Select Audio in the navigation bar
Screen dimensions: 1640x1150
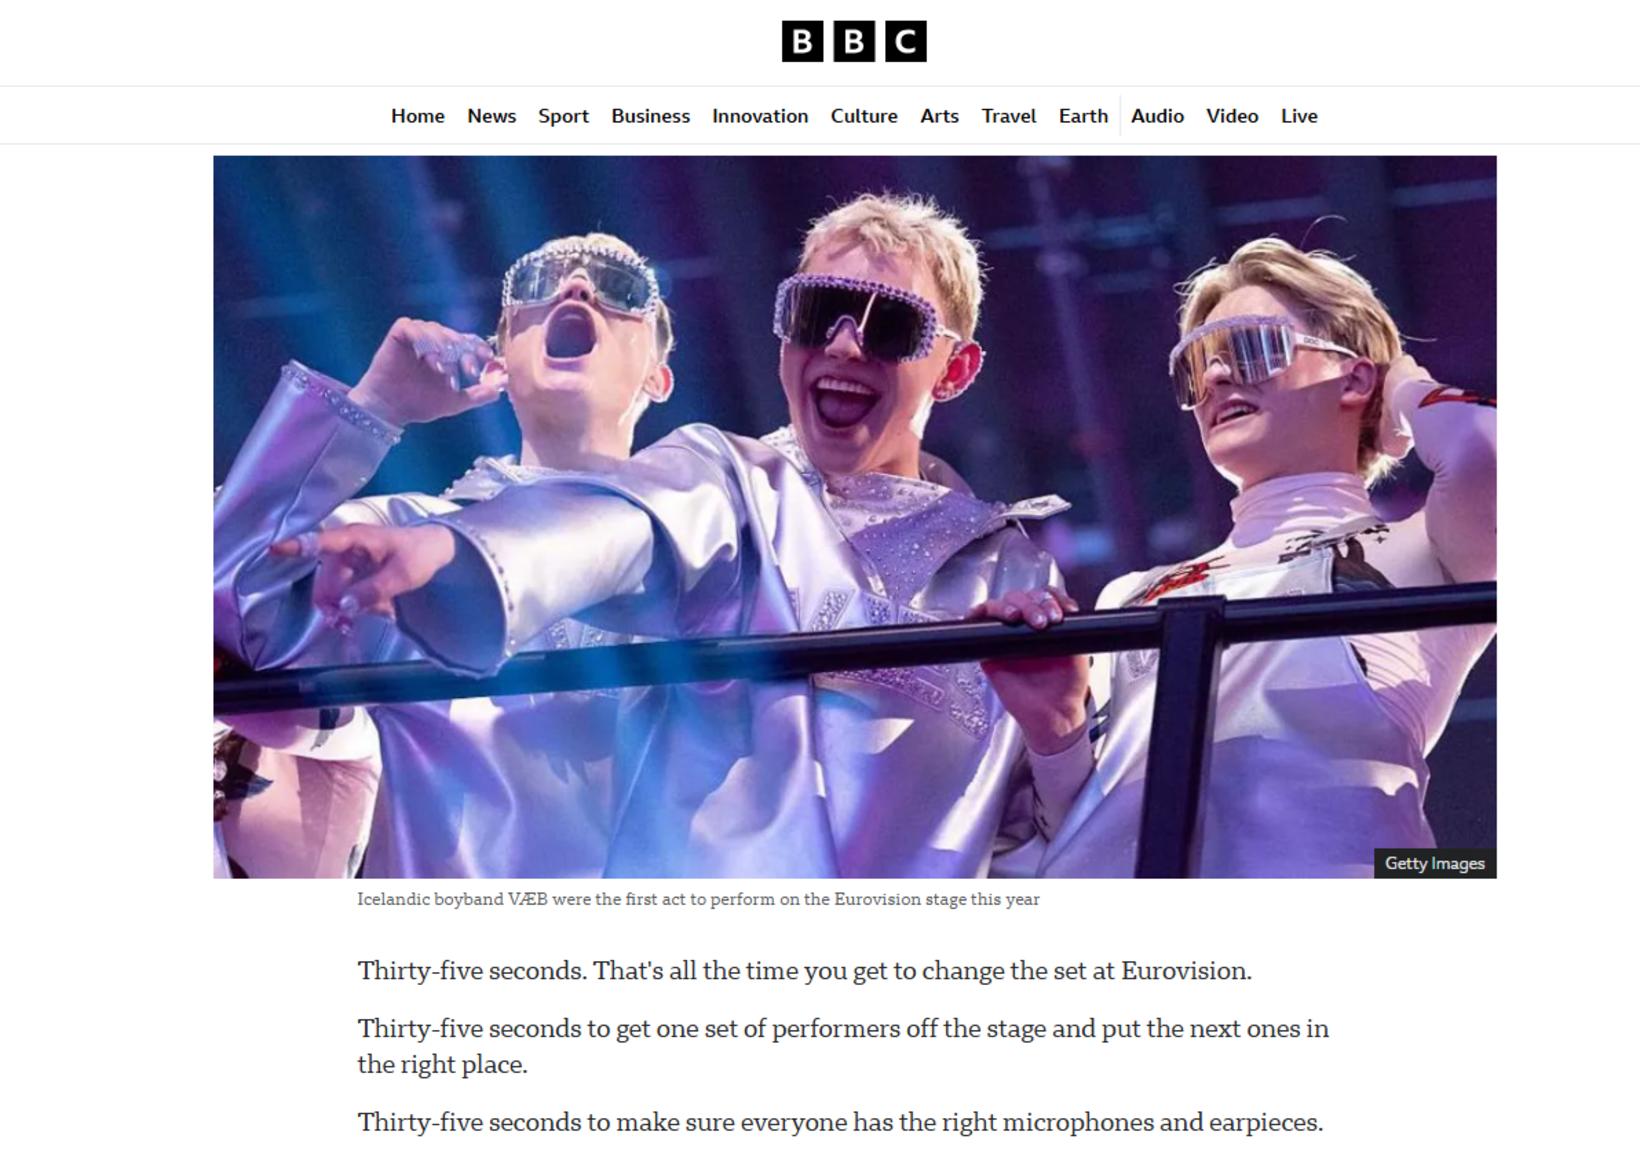(1157, 116)
